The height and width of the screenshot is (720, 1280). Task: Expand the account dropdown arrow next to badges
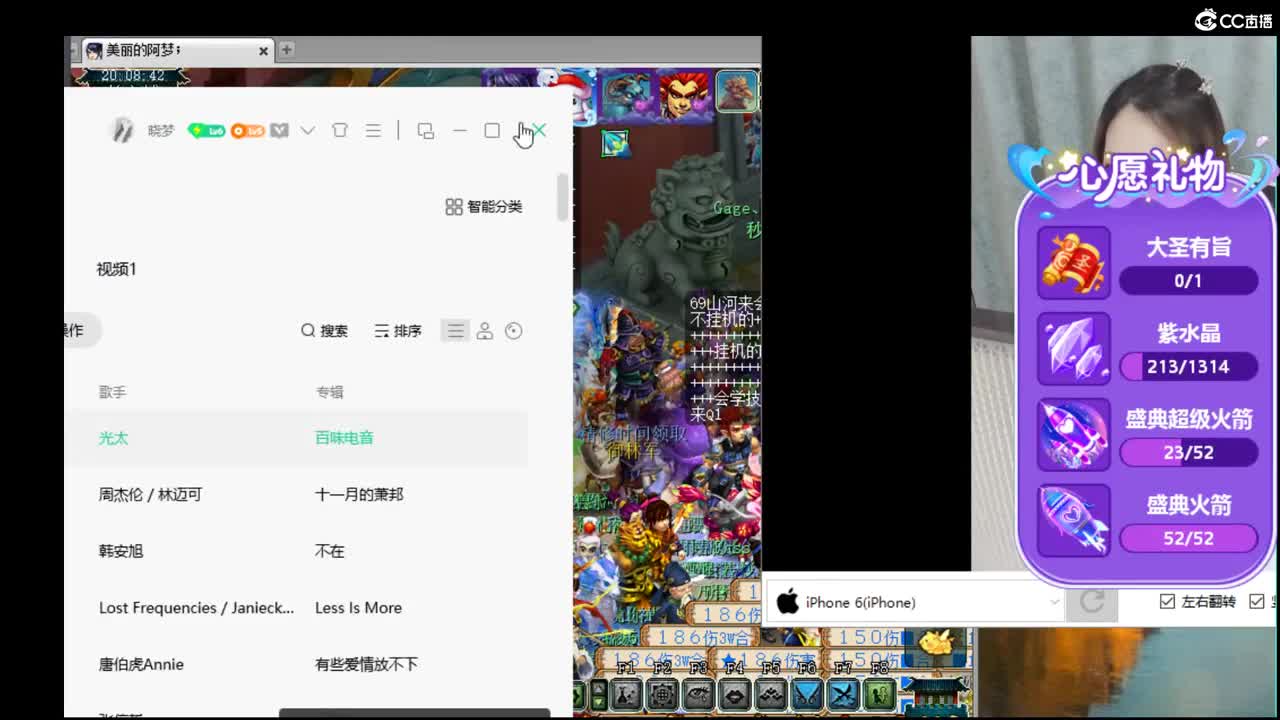click(x=308, y=131)
